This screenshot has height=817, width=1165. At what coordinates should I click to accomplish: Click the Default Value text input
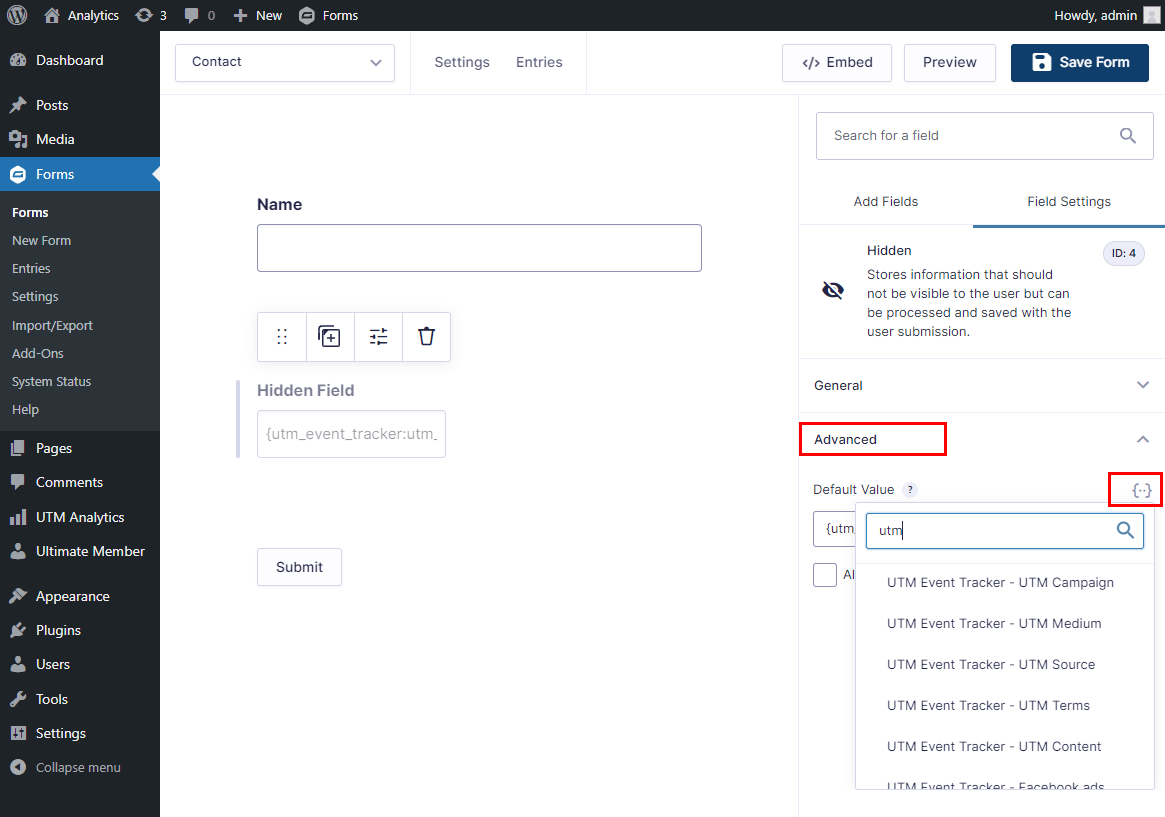tap(834, 529)
